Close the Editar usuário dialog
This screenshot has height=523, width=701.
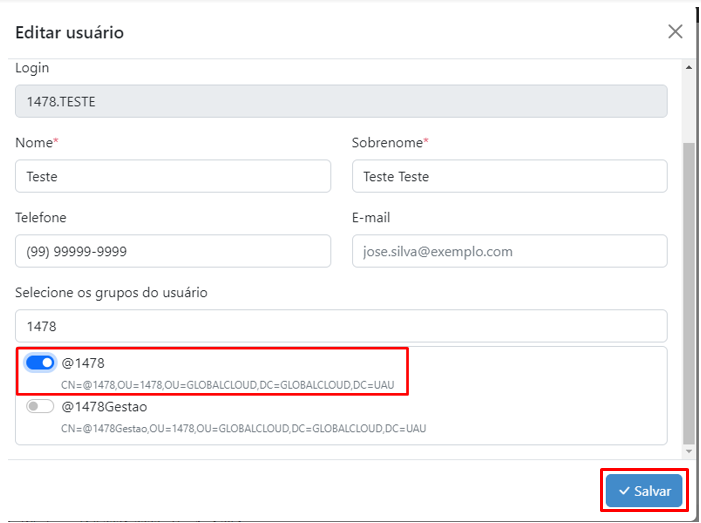[675, 32]
